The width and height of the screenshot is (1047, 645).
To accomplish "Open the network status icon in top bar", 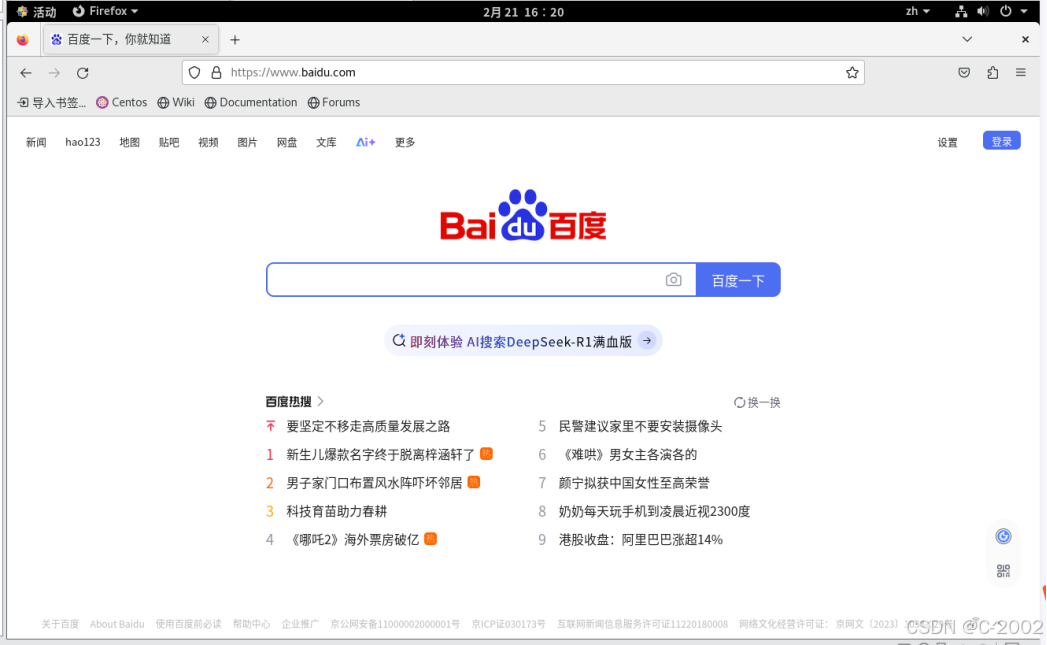I will point(961,11).
